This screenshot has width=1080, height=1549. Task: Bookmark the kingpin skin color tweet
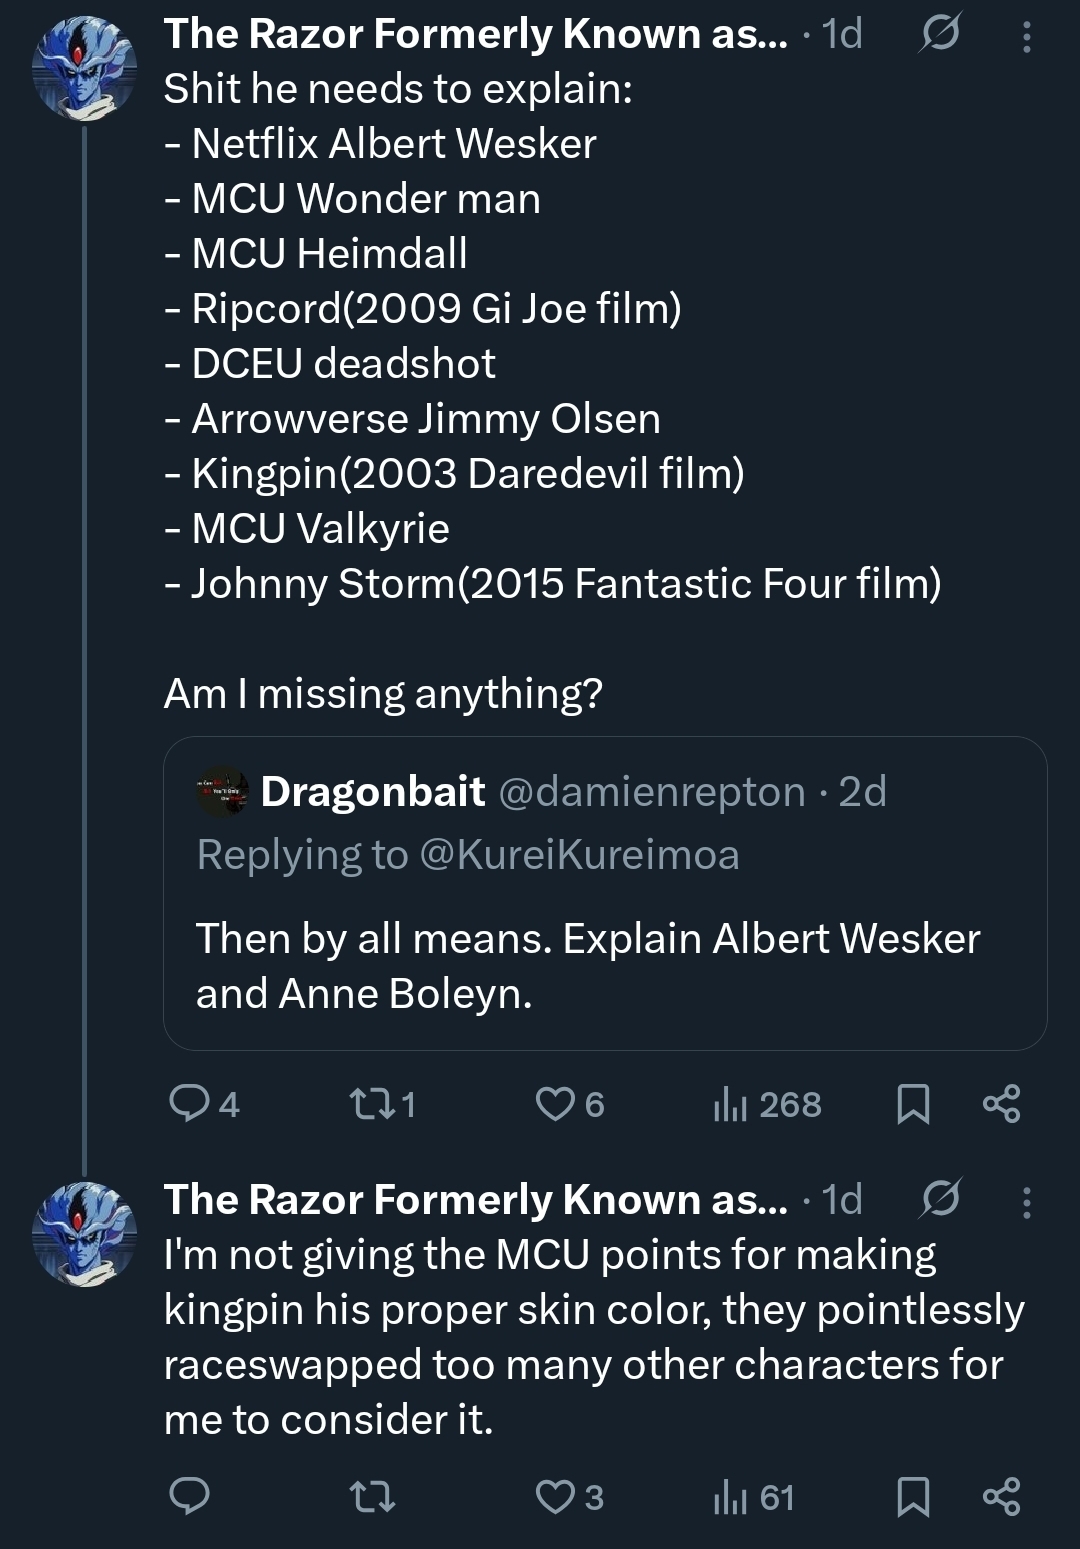(x=913, y=1497)
